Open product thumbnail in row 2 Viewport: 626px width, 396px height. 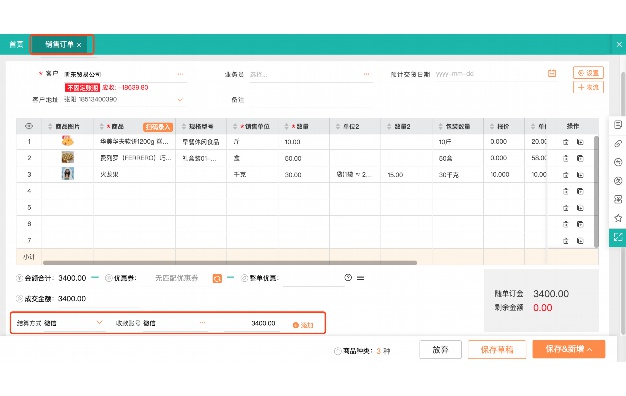click(x=67, y=157)
